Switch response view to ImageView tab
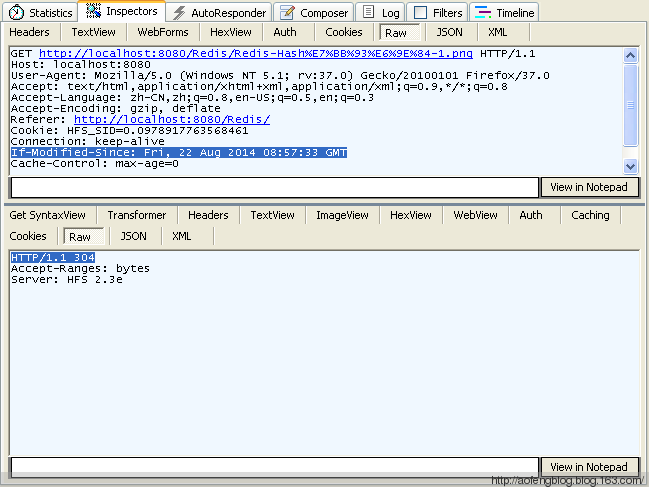This screenshot has width=649, height=487. coord(342,215)
